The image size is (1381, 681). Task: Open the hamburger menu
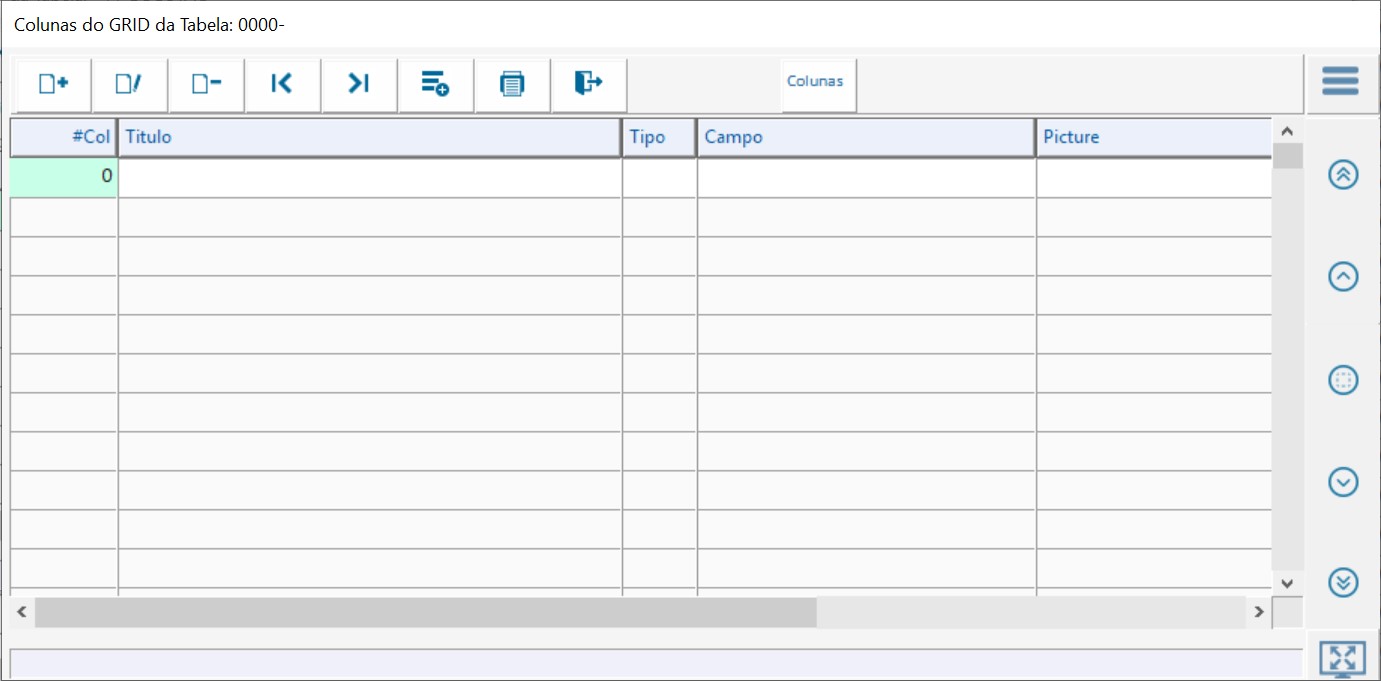point(1340,81)
